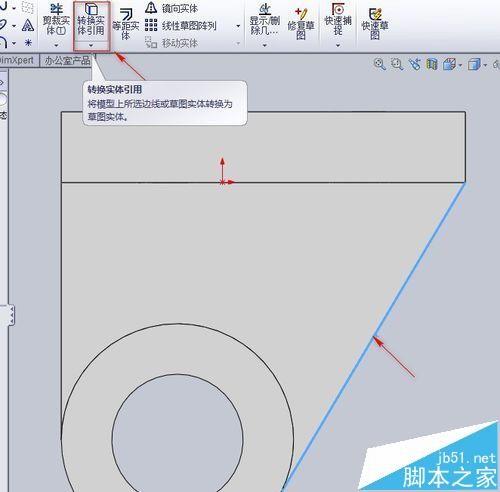Viewport: 500px width, 492px height.
Task: Click the greyed Move Entities (移动实体) item
Action: (172, 43)
